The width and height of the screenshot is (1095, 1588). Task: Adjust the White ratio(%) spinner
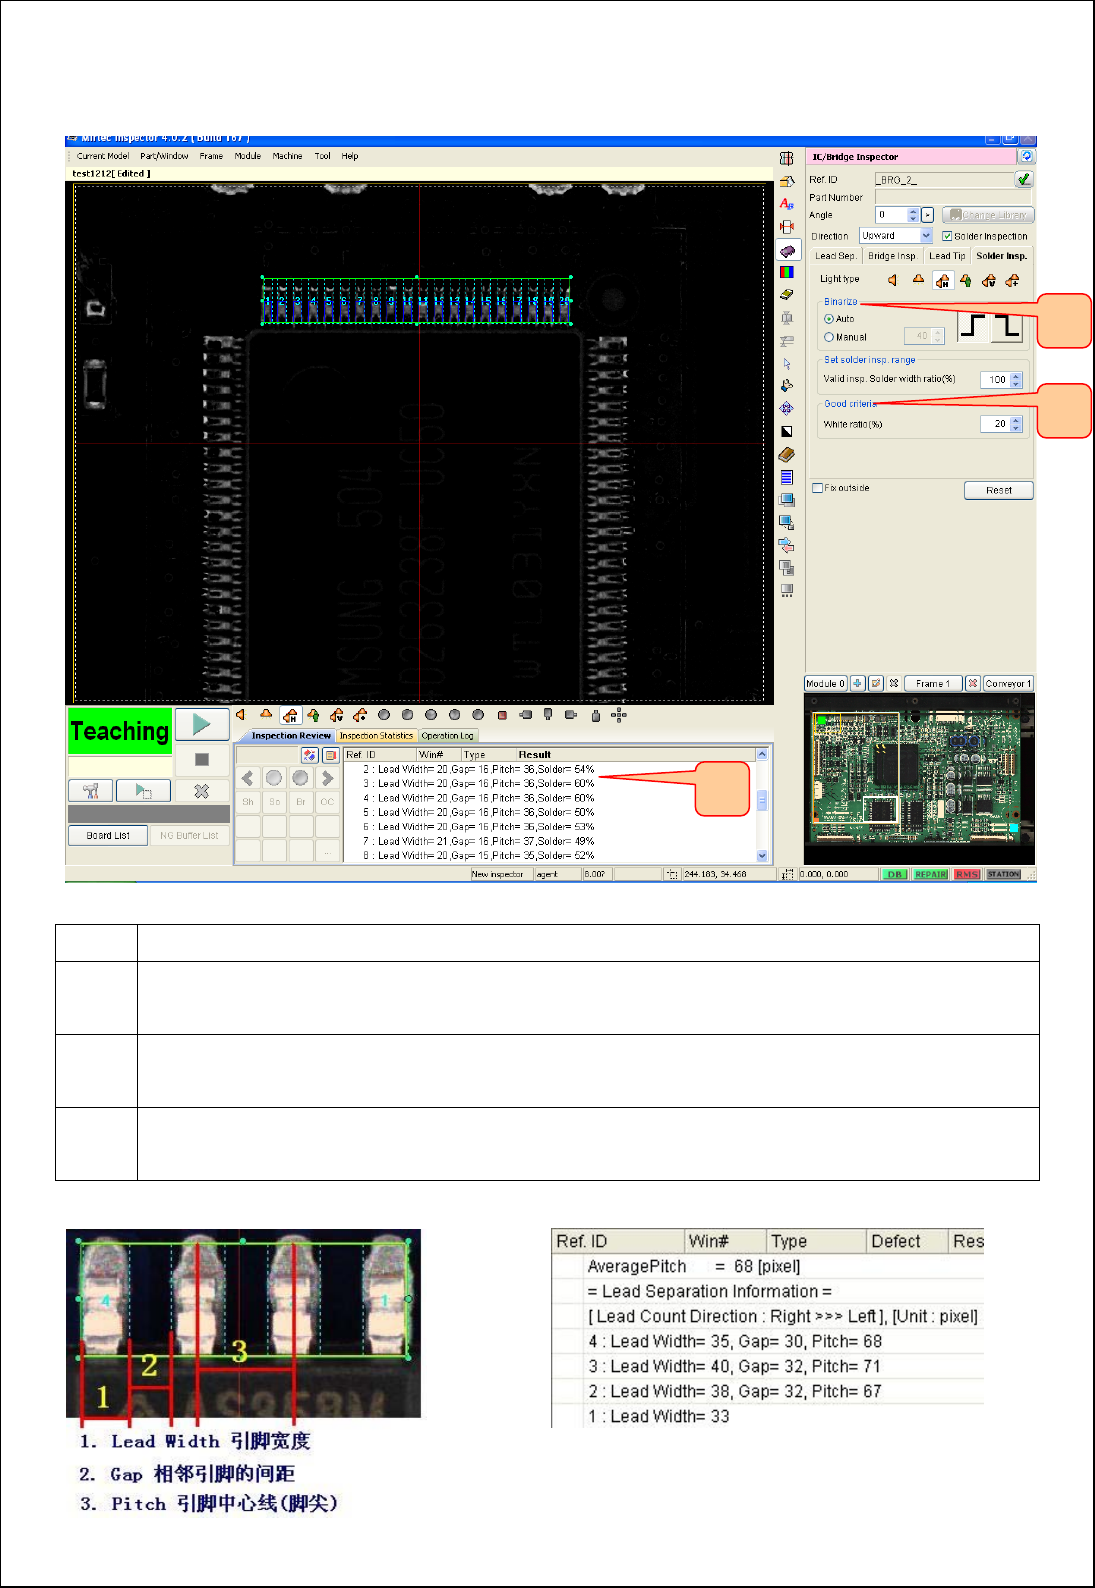tap(1017, 424)
